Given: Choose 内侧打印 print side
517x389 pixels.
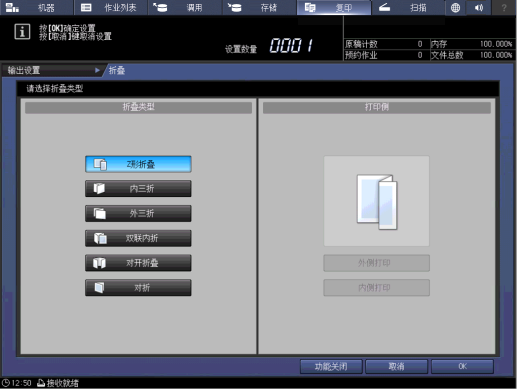Looking at the screenshot, I should (376, 288).
